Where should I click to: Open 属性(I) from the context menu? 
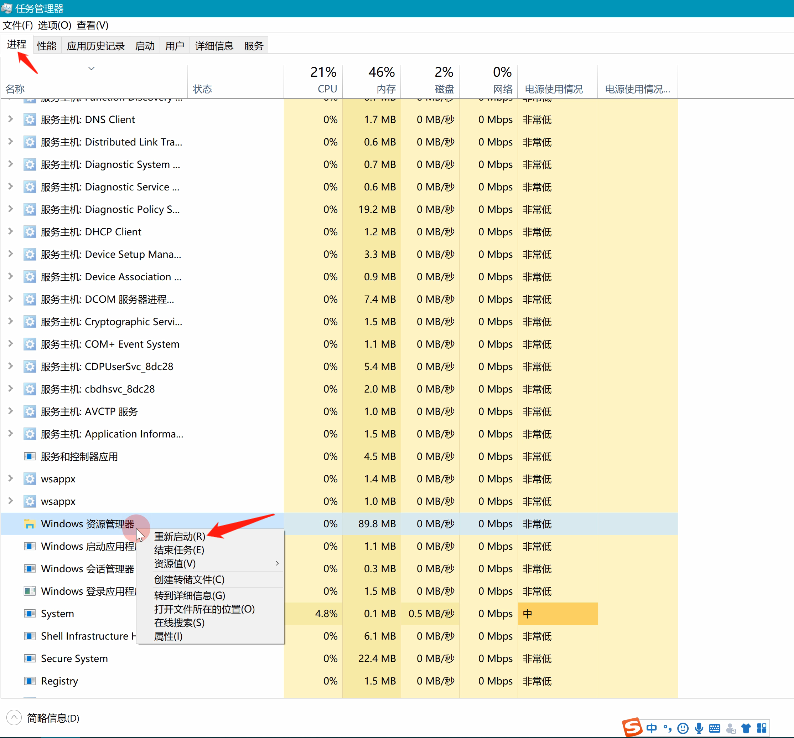coord(211,636)
